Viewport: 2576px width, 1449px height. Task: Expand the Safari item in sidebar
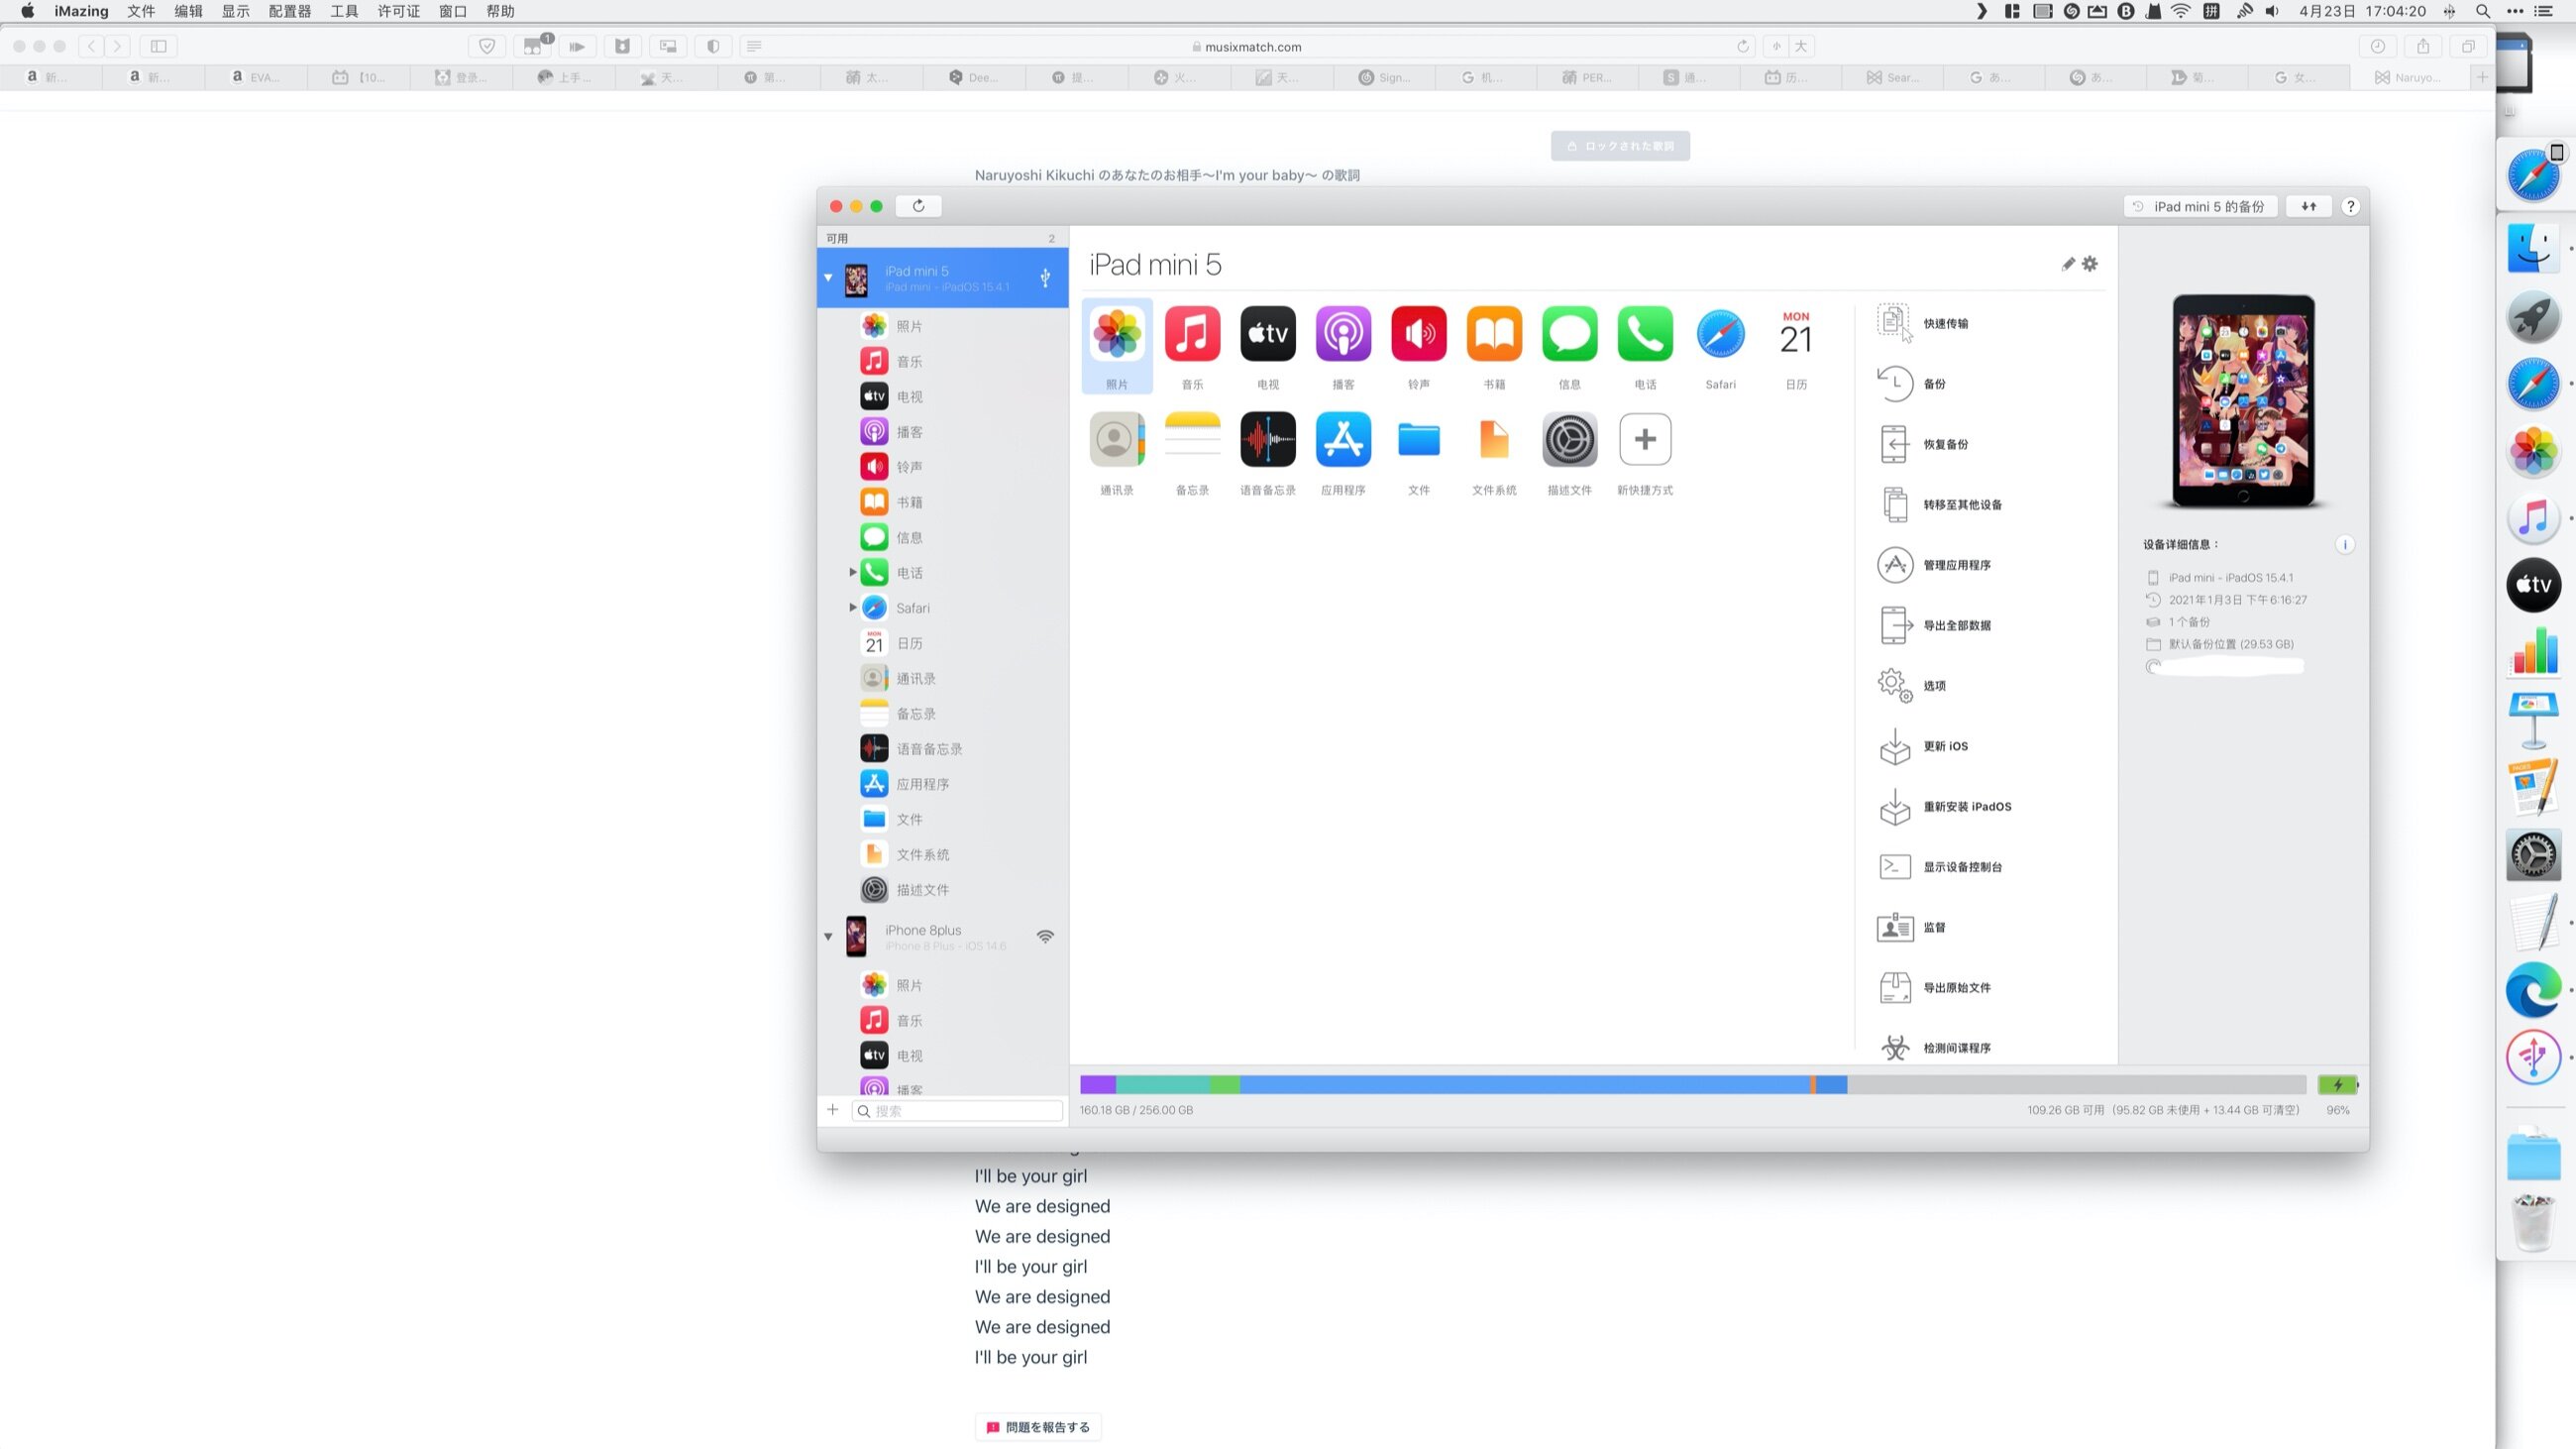click(852, 607)
